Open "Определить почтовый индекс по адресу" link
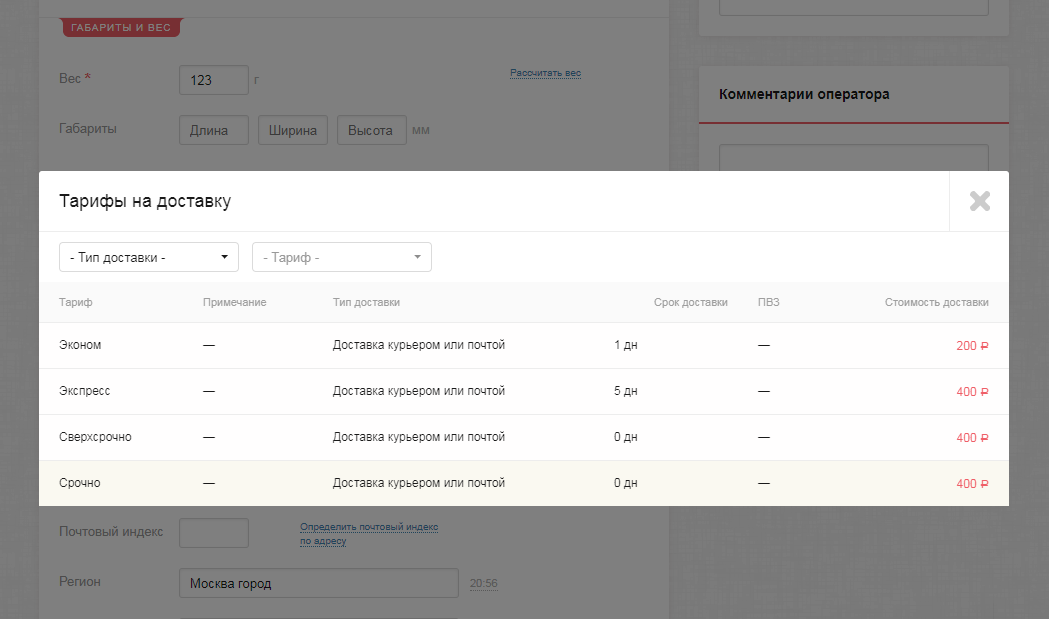The image size is (1049, 619). pos(369,533)
